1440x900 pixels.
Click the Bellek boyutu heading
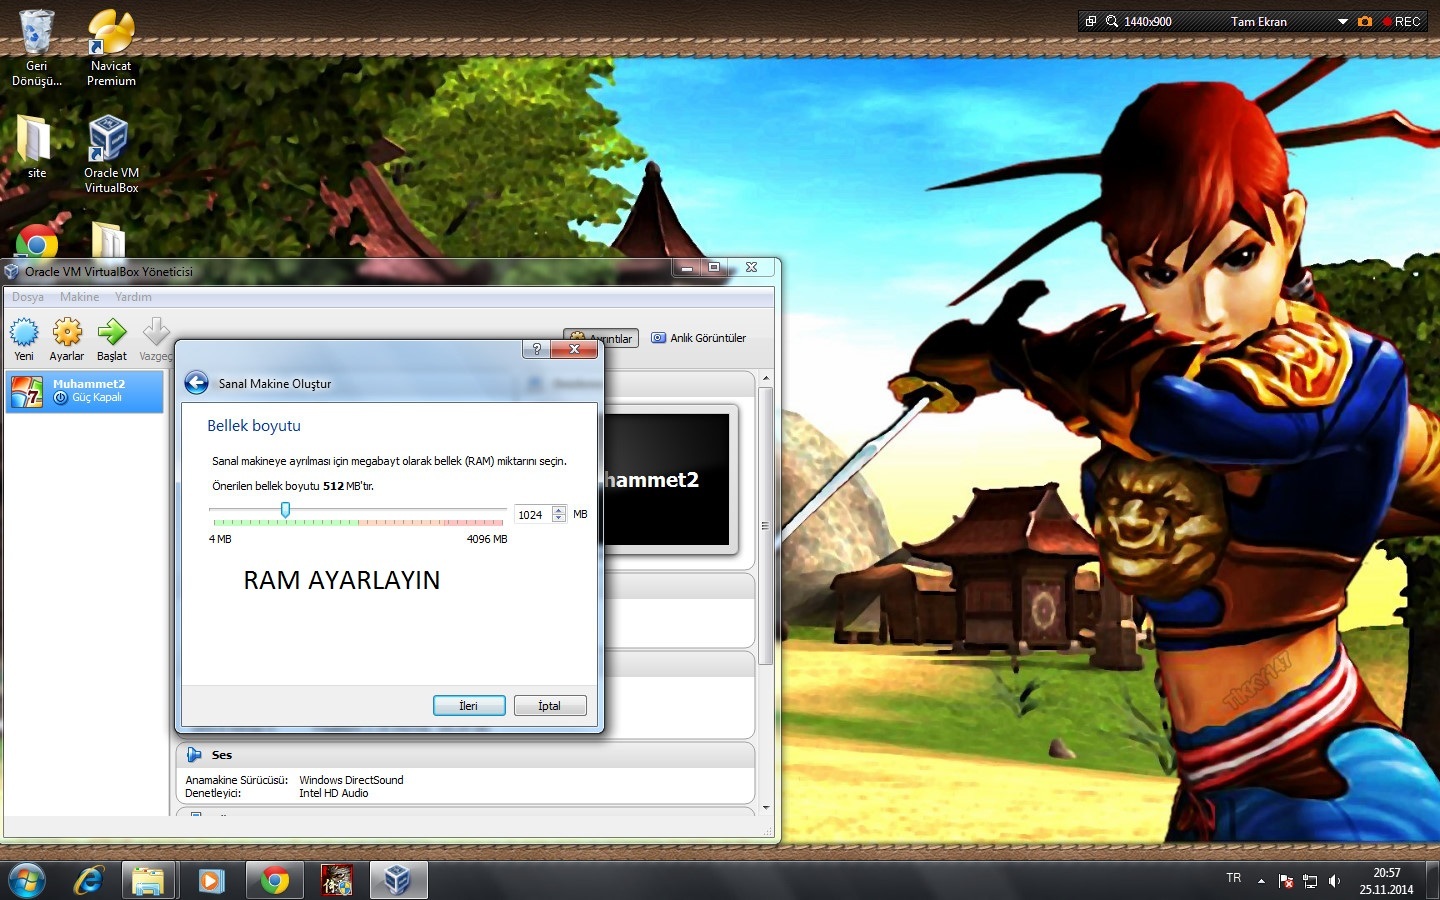(254, 426)
